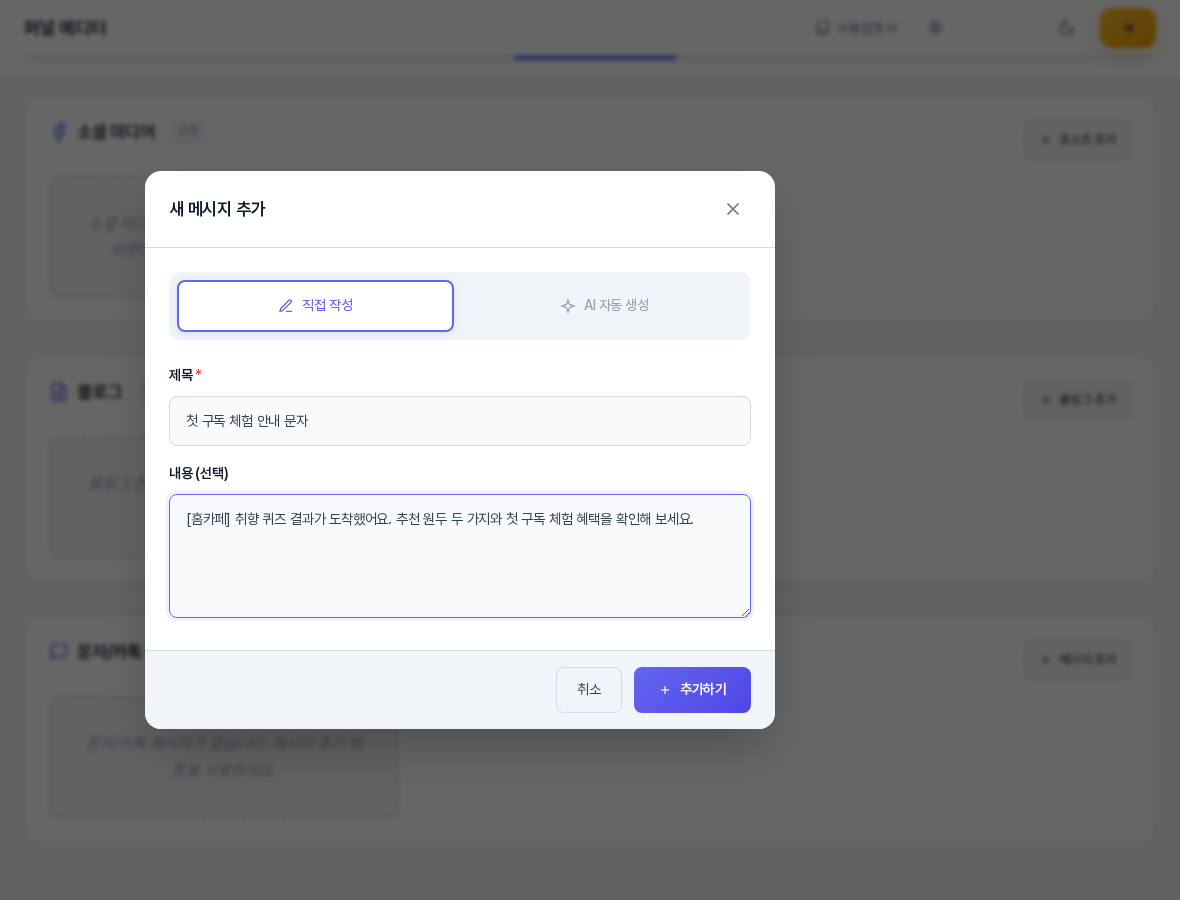Submit with the 추가하기 button
Screen dimensions: 1180x900
tap(692, 689)
